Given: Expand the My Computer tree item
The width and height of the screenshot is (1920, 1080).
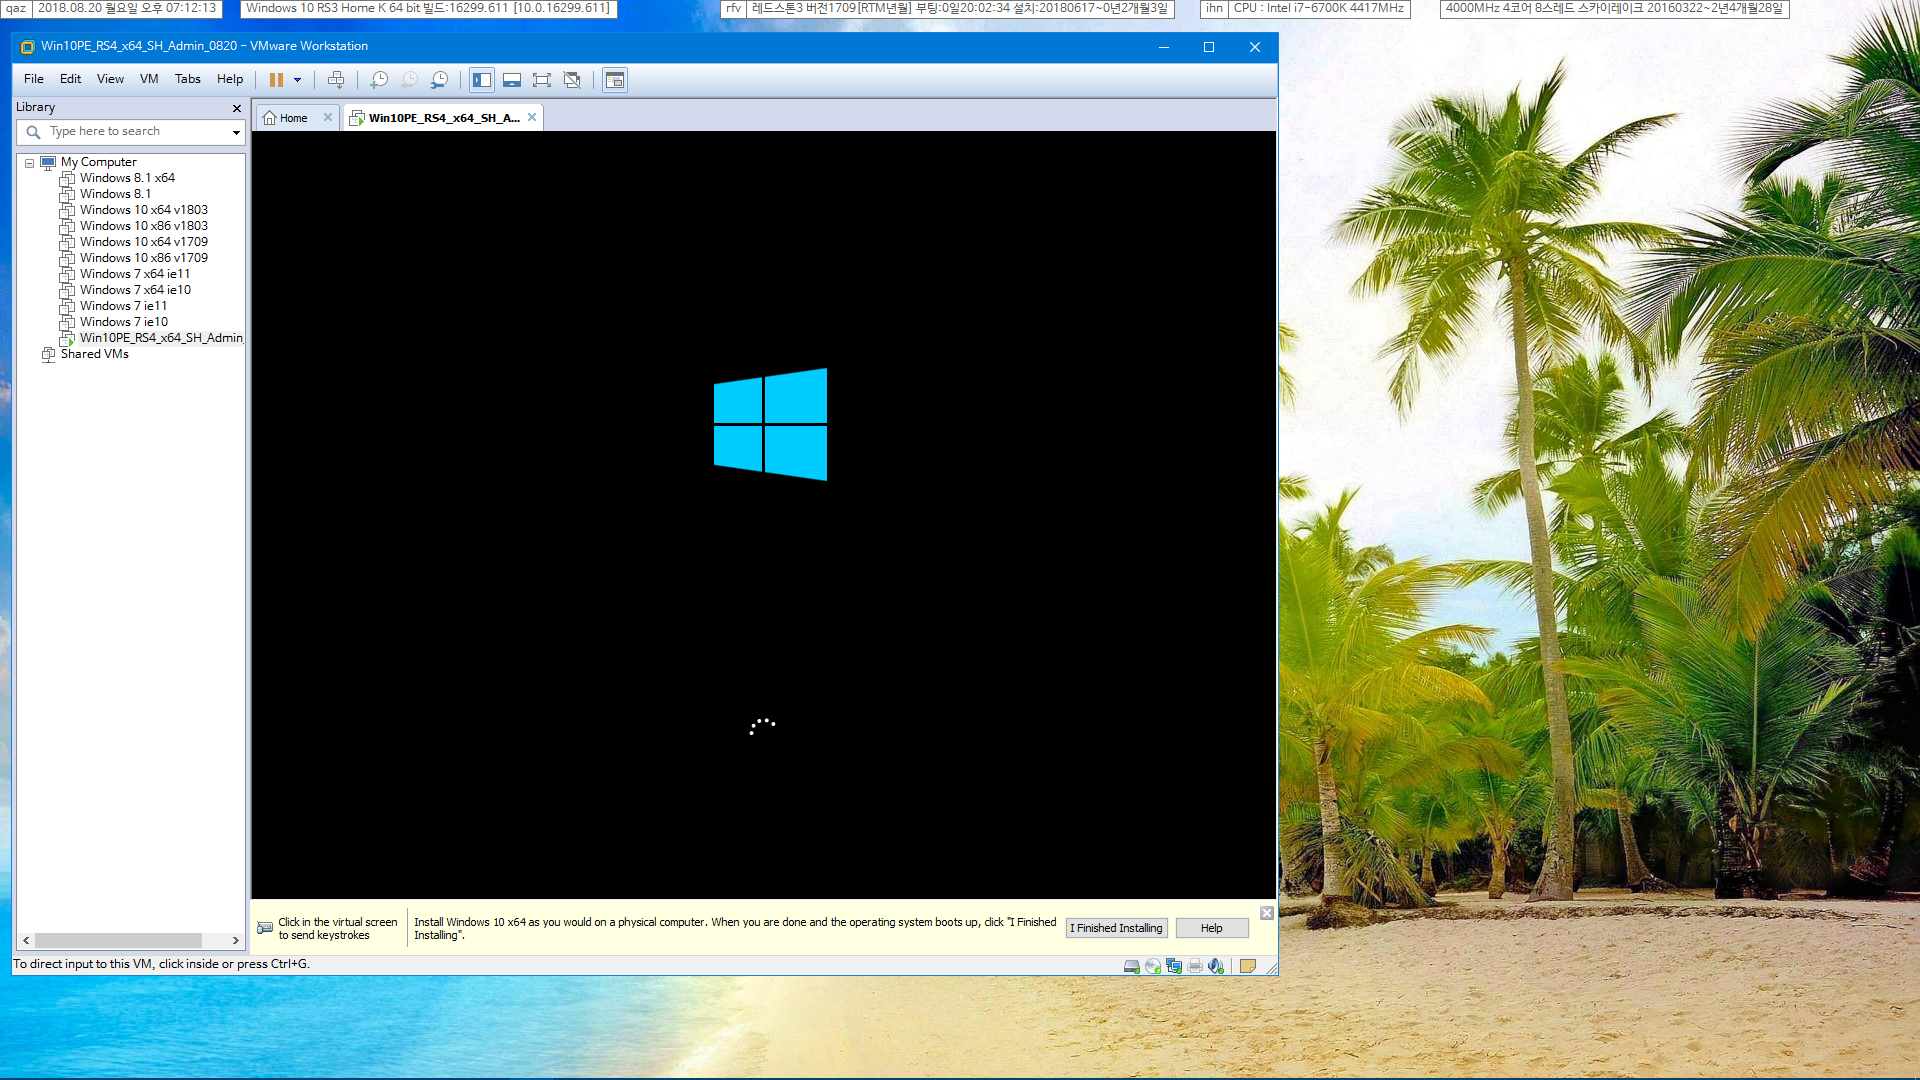Looking at the screenshot, I should (x=29, y=161).
